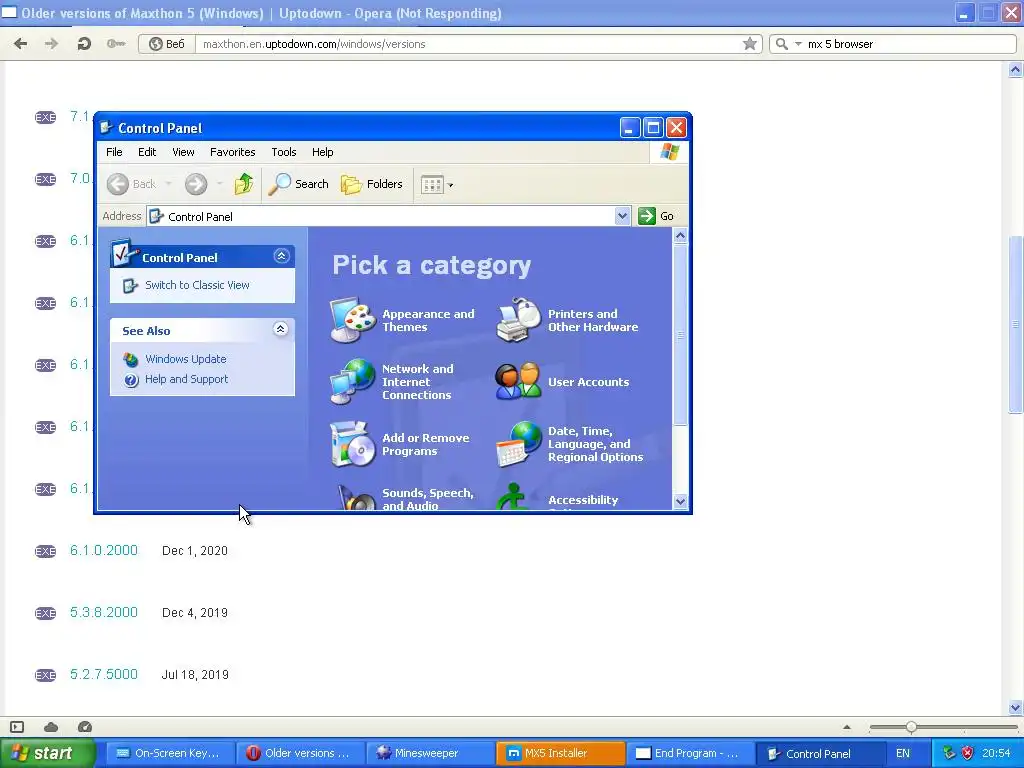Open version 5.2.7.5000 download link
This screenshot has width=1024, height=768.
[x=104, y=675]
